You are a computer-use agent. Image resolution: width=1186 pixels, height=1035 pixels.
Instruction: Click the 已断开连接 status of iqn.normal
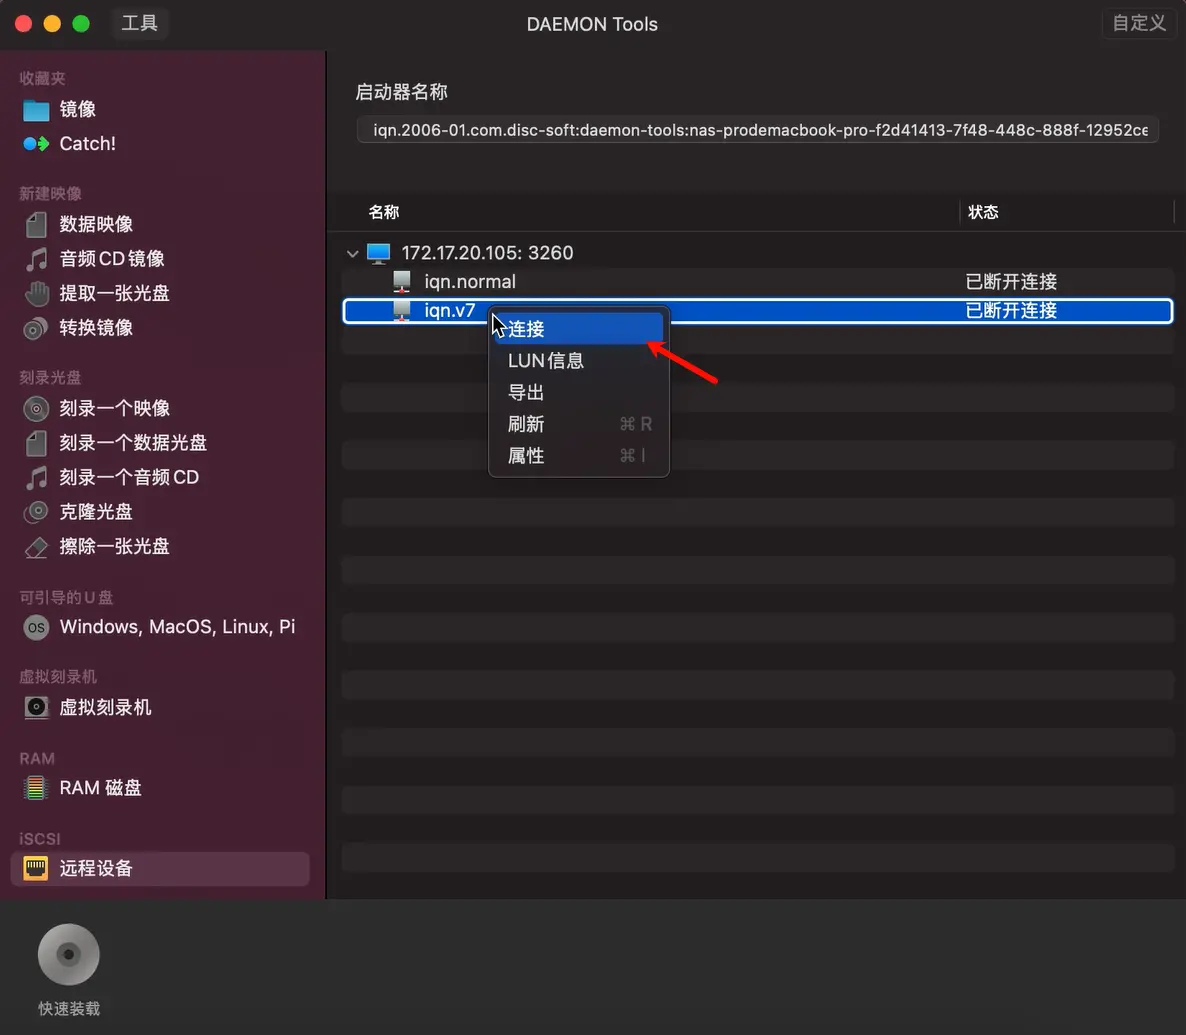click(x=1011, y=282)
